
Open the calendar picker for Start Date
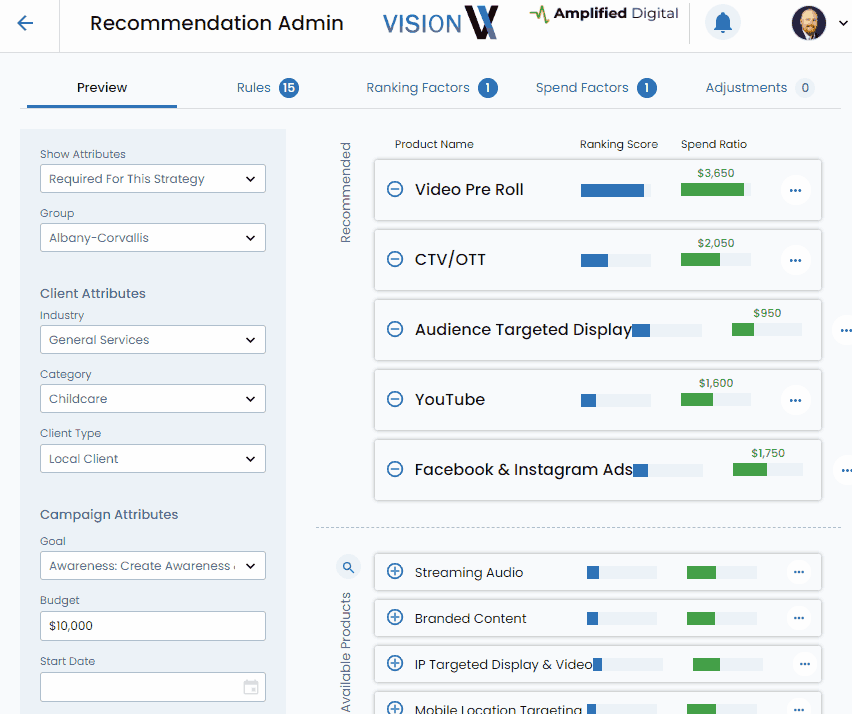[251, 687]
